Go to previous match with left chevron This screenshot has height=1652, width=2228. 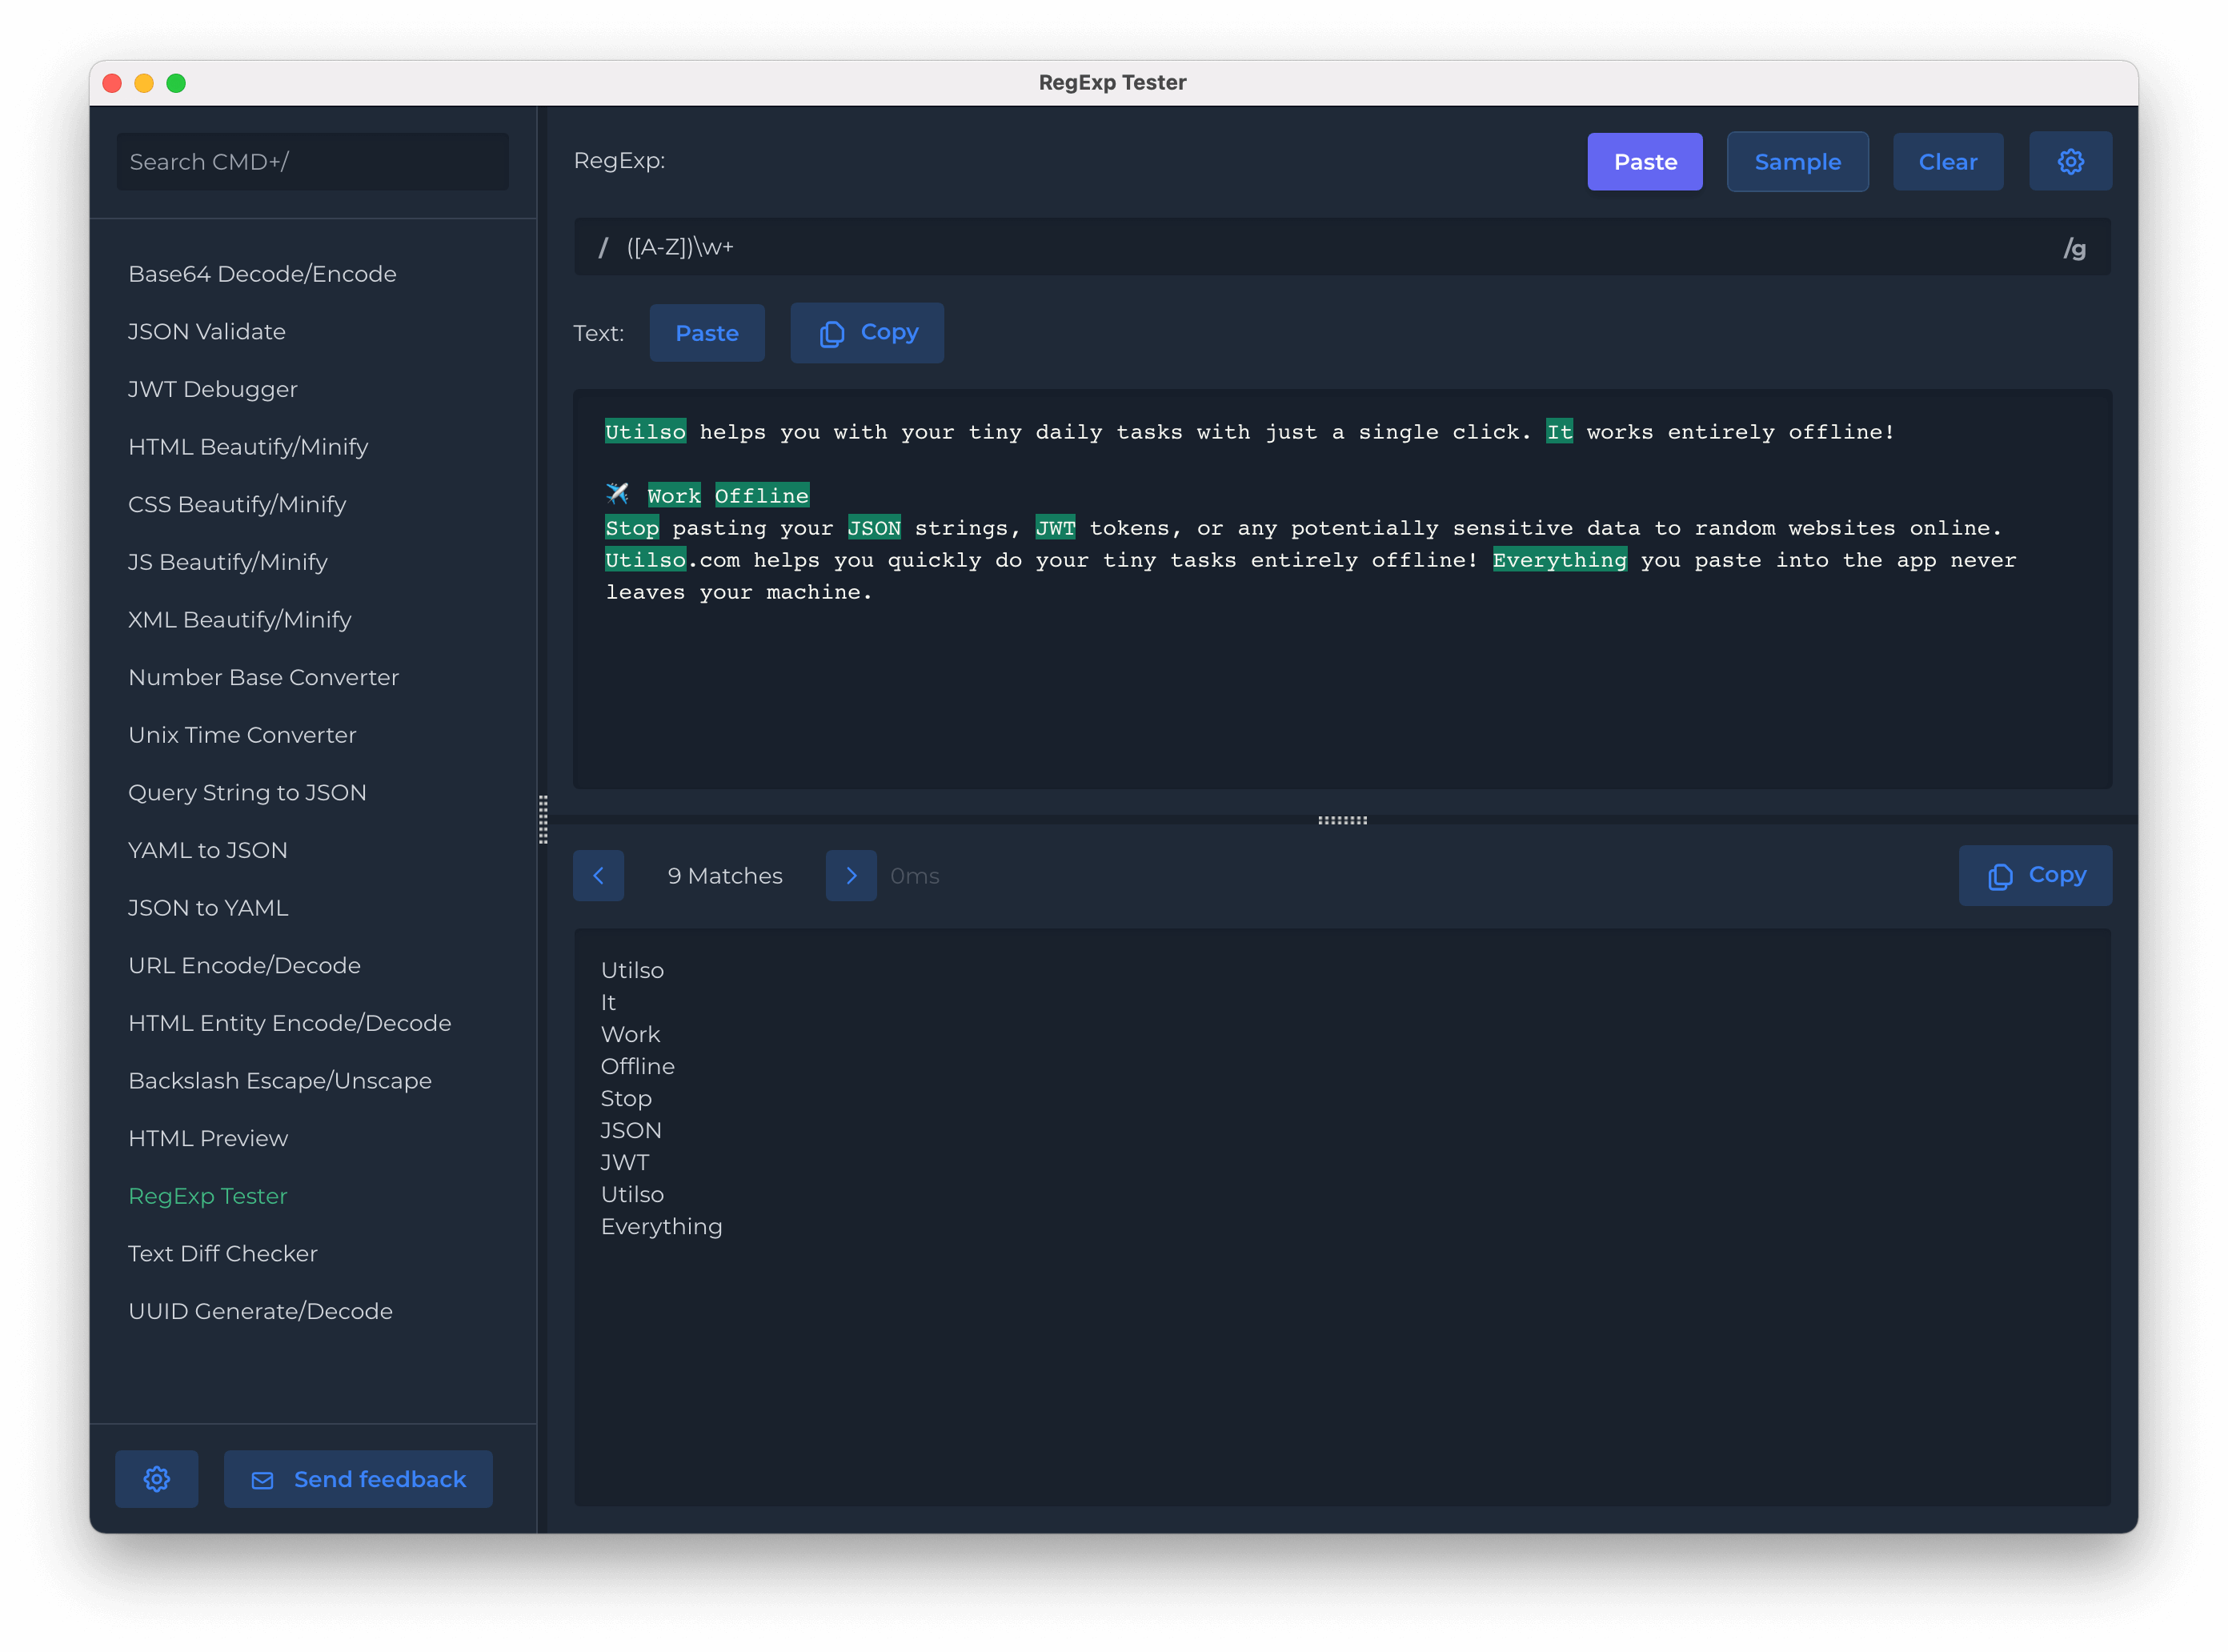tap(598, 875)
